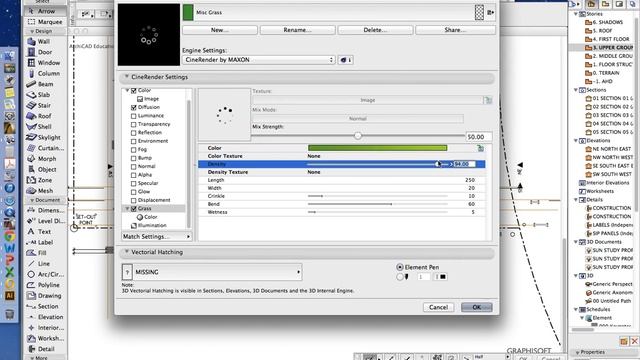Collapse the Vectorial Hatching section

(x=127, y=252)
